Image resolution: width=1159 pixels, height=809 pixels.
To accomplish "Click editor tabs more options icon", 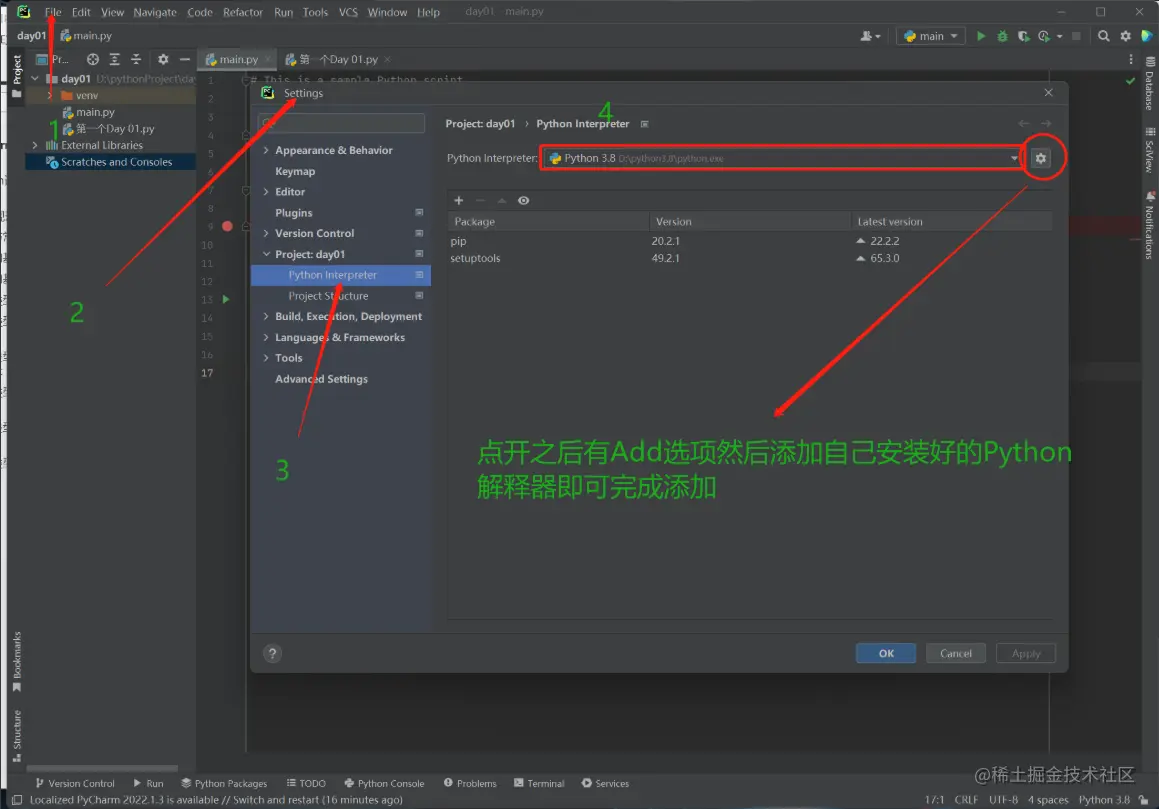I will (1131, 59).
